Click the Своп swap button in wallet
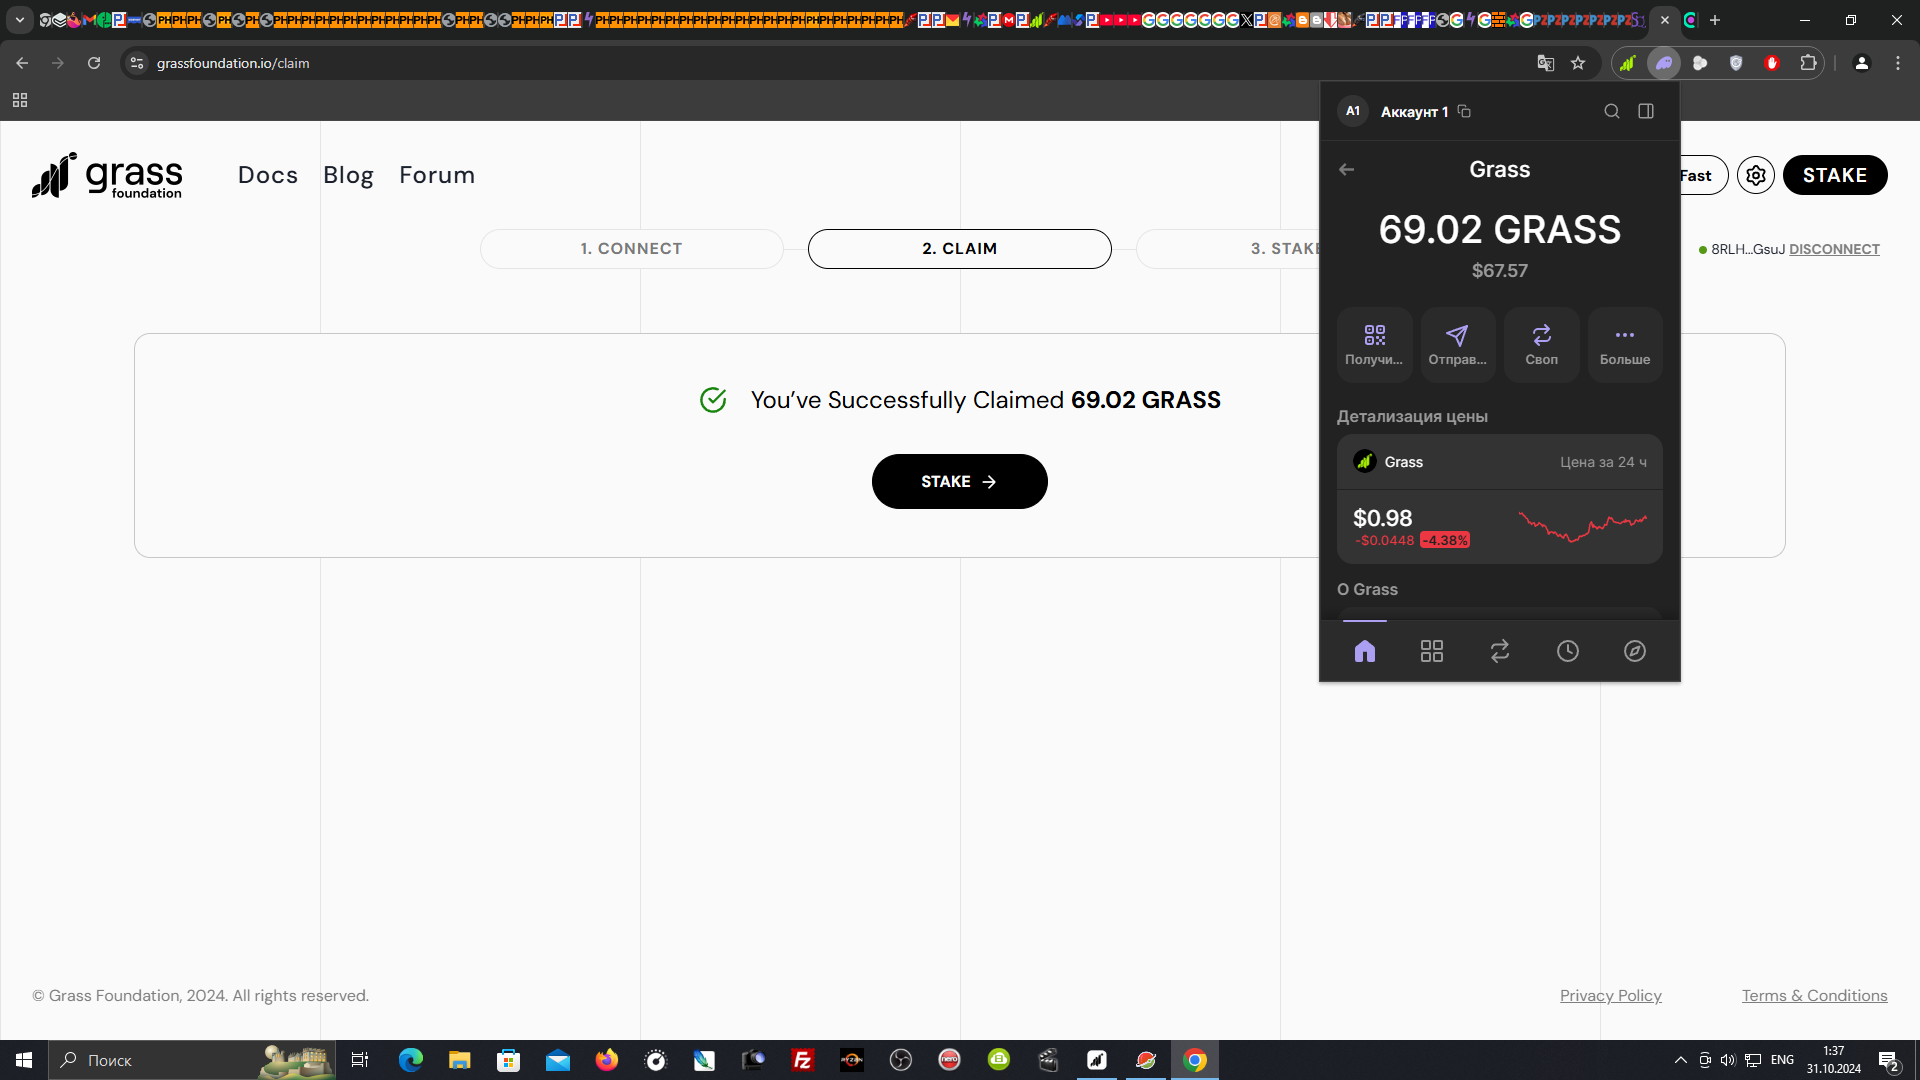This screenshot has width=1920, height=1080. [x=1542, y=344]
